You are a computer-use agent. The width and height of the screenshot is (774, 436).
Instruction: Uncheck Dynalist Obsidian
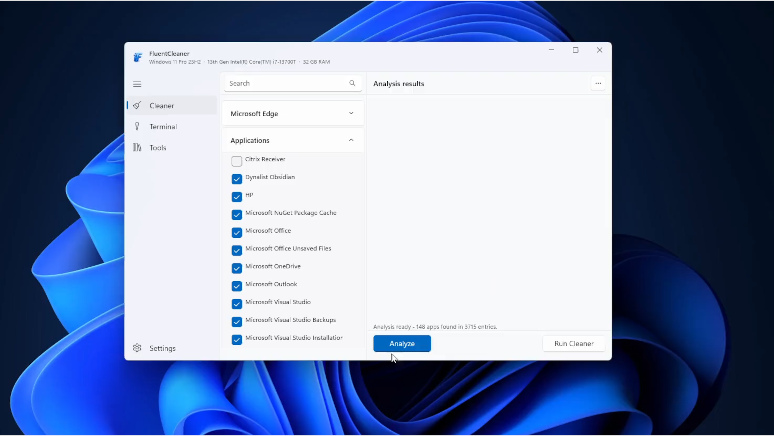click(x=236, y=179)
